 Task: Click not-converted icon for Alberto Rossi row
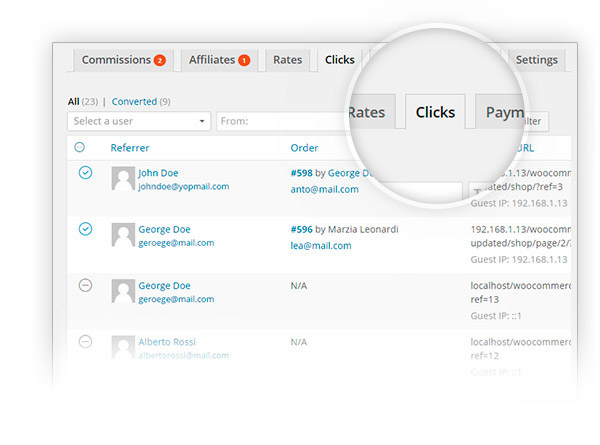[85, 341]
